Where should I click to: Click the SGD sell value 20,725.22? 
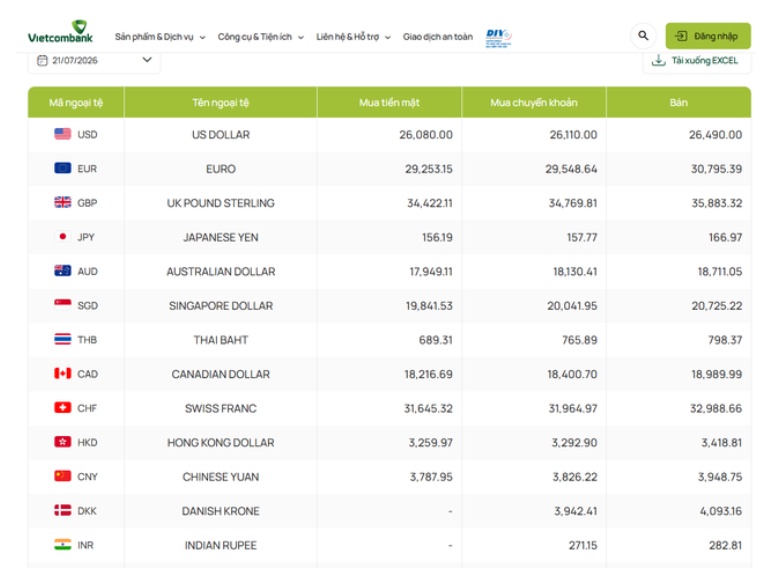tap(717, 306)
